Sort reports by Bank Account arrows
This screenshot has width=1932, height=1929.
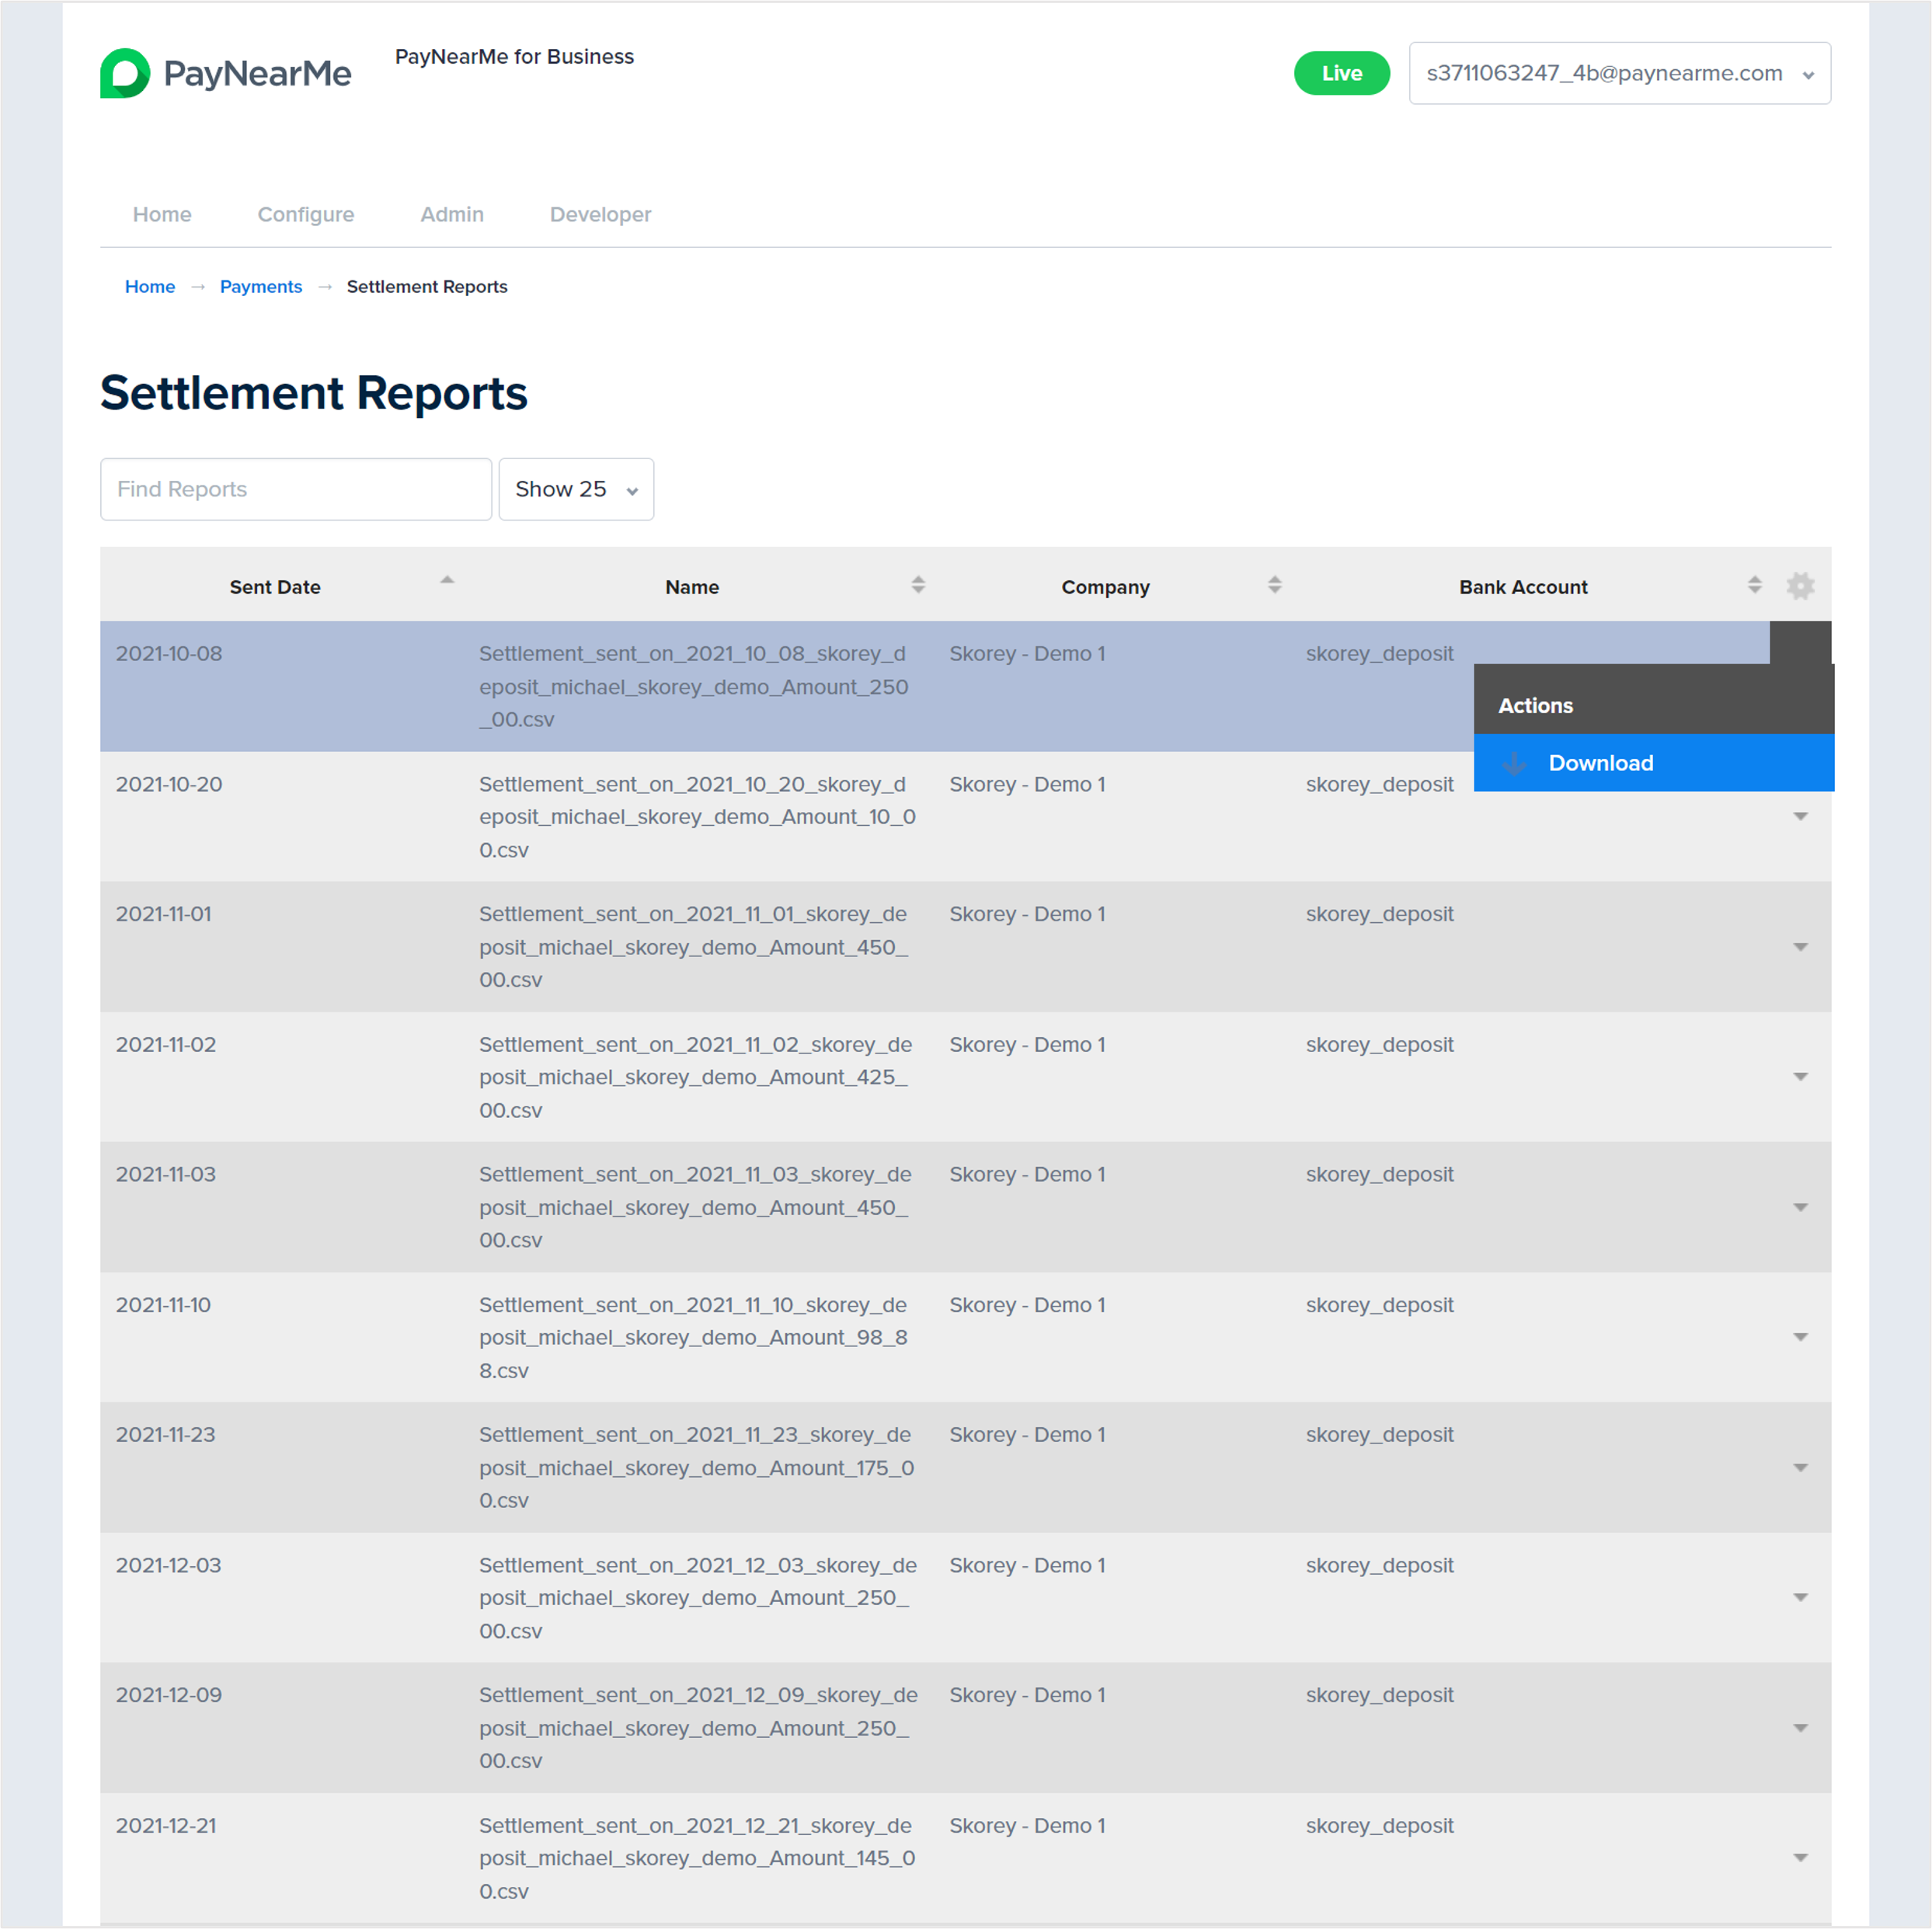(1754, 586)
